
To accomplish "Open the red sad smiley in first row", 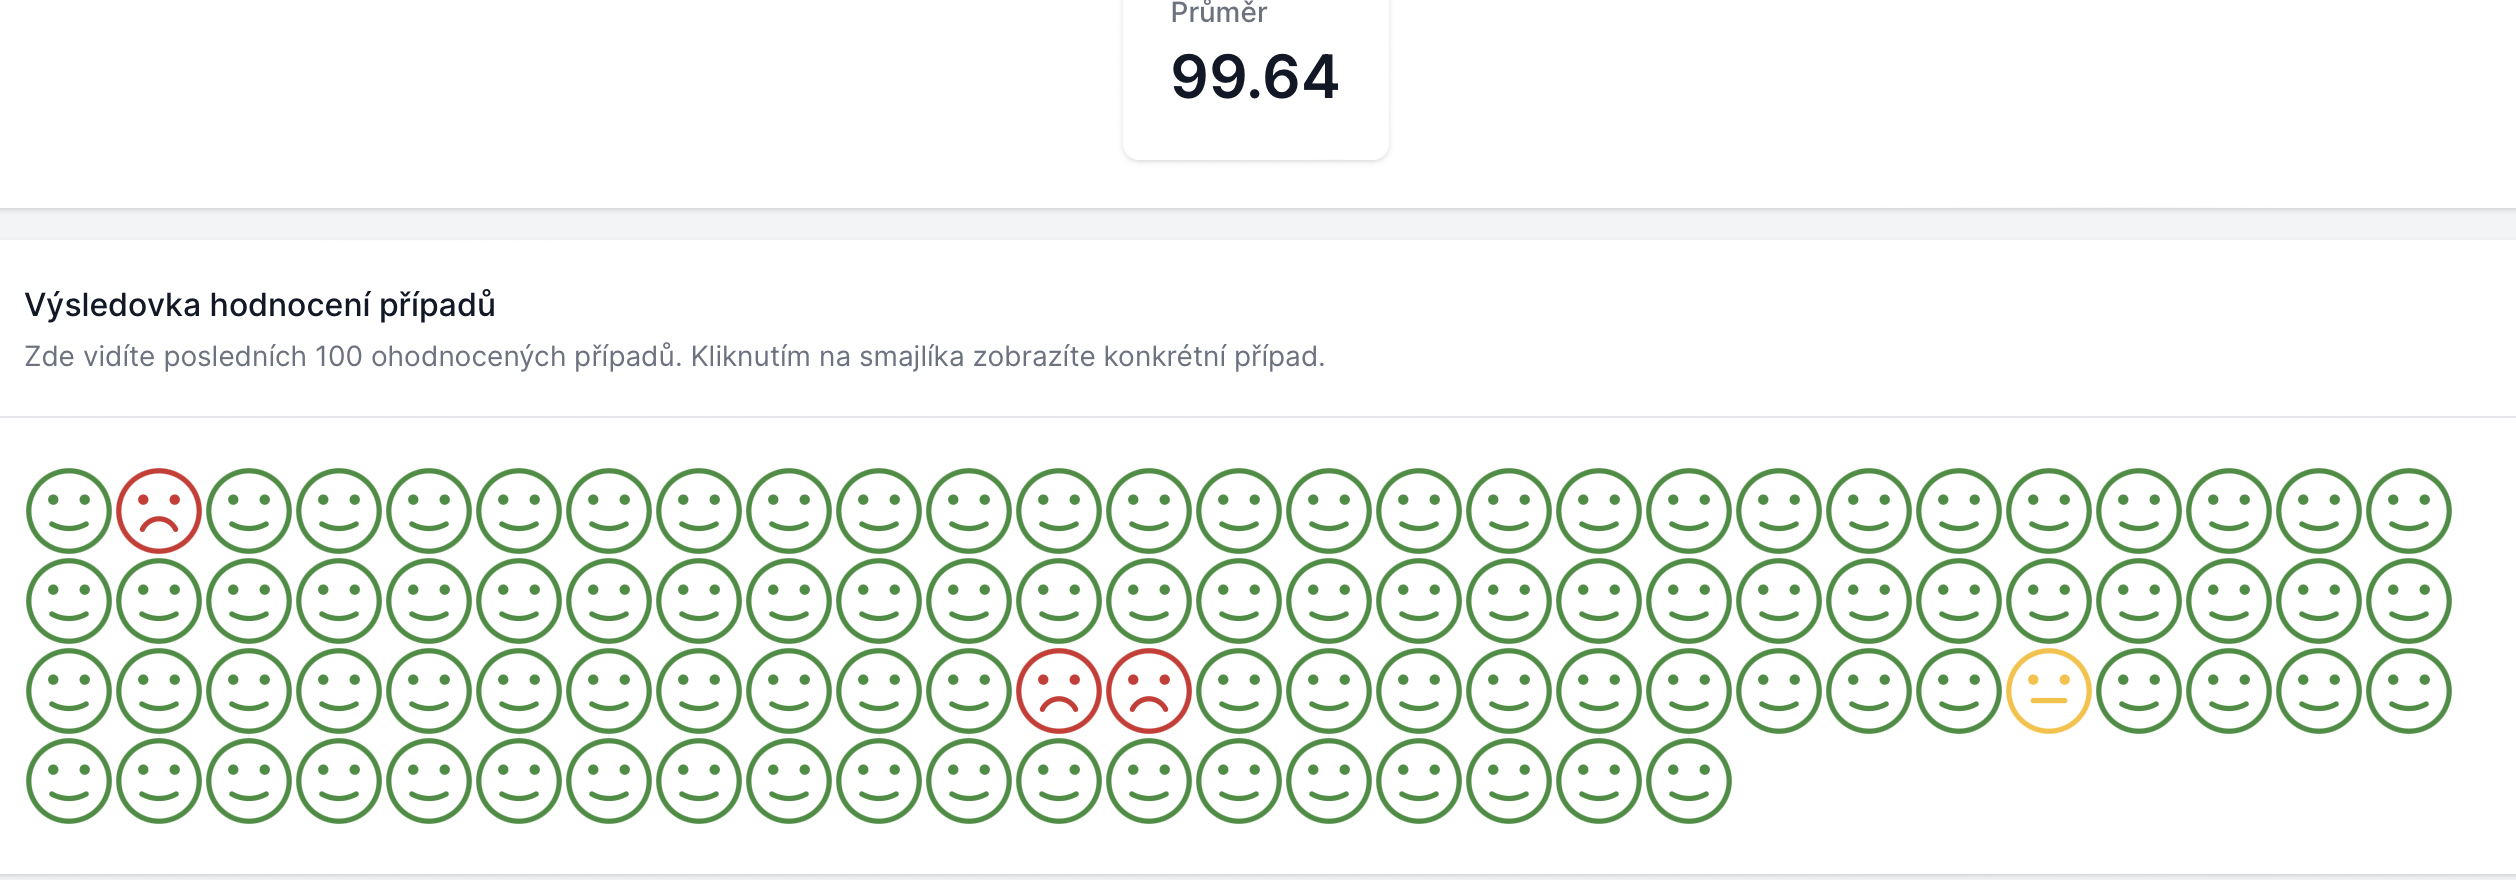I will point(159,511).
